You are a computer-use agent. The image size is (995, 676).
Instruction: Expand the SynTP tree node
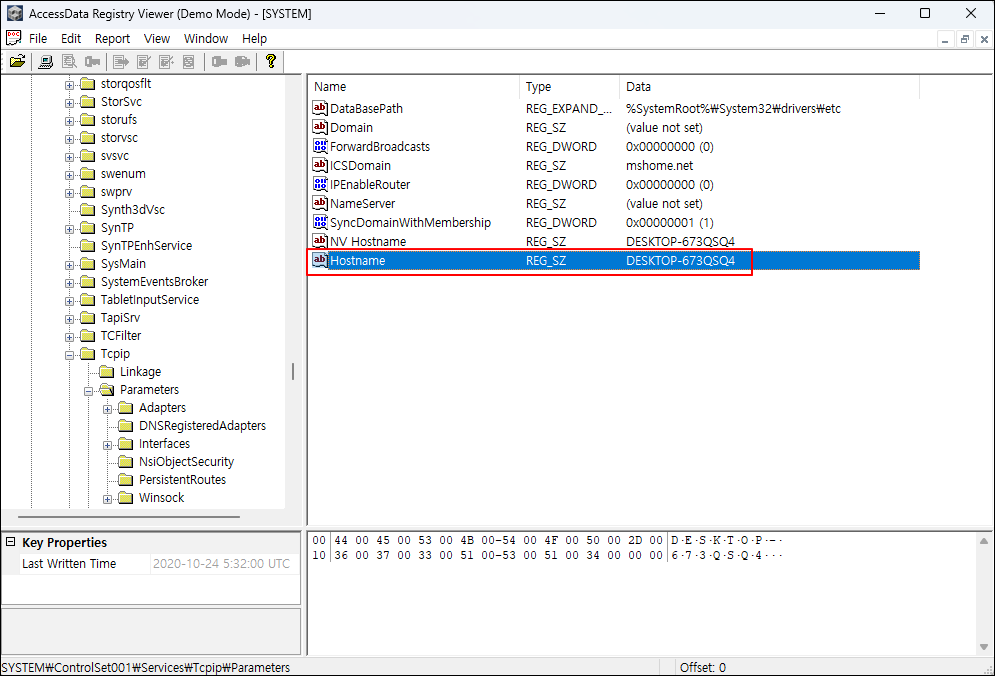[x=69, y=229]
